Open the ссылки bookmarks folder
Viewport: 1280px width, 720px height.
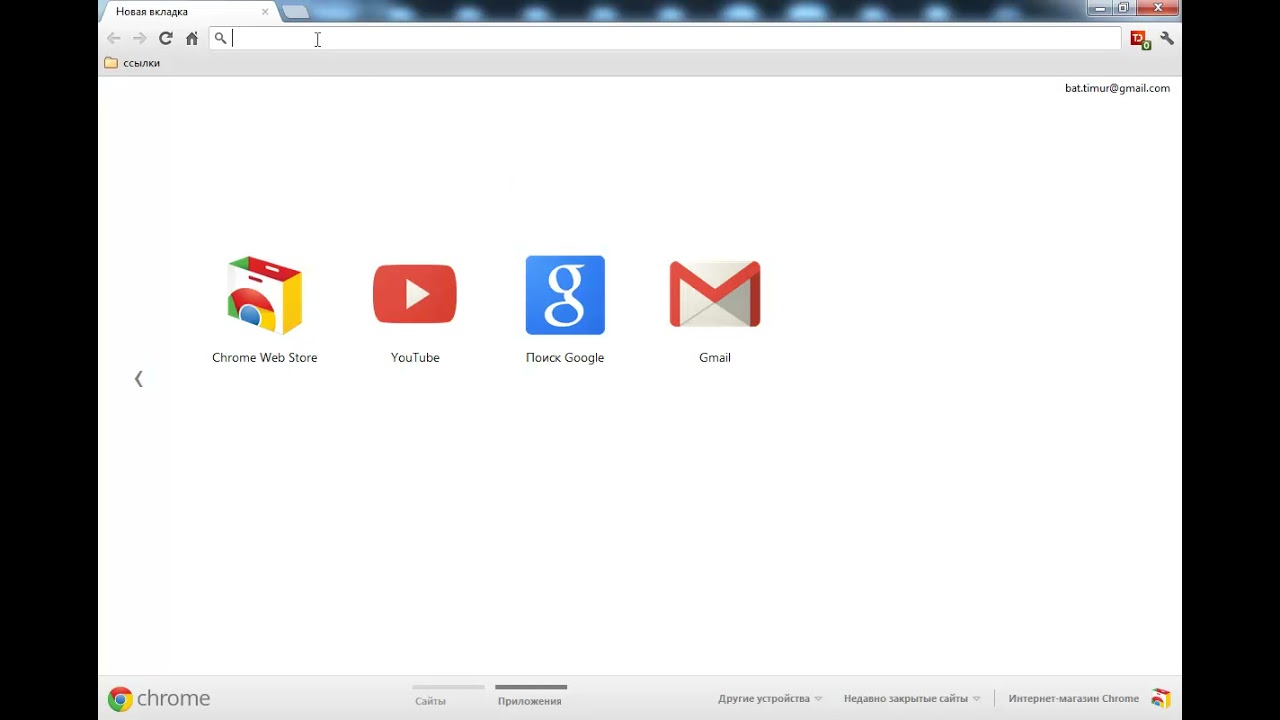tap(132, 63)
